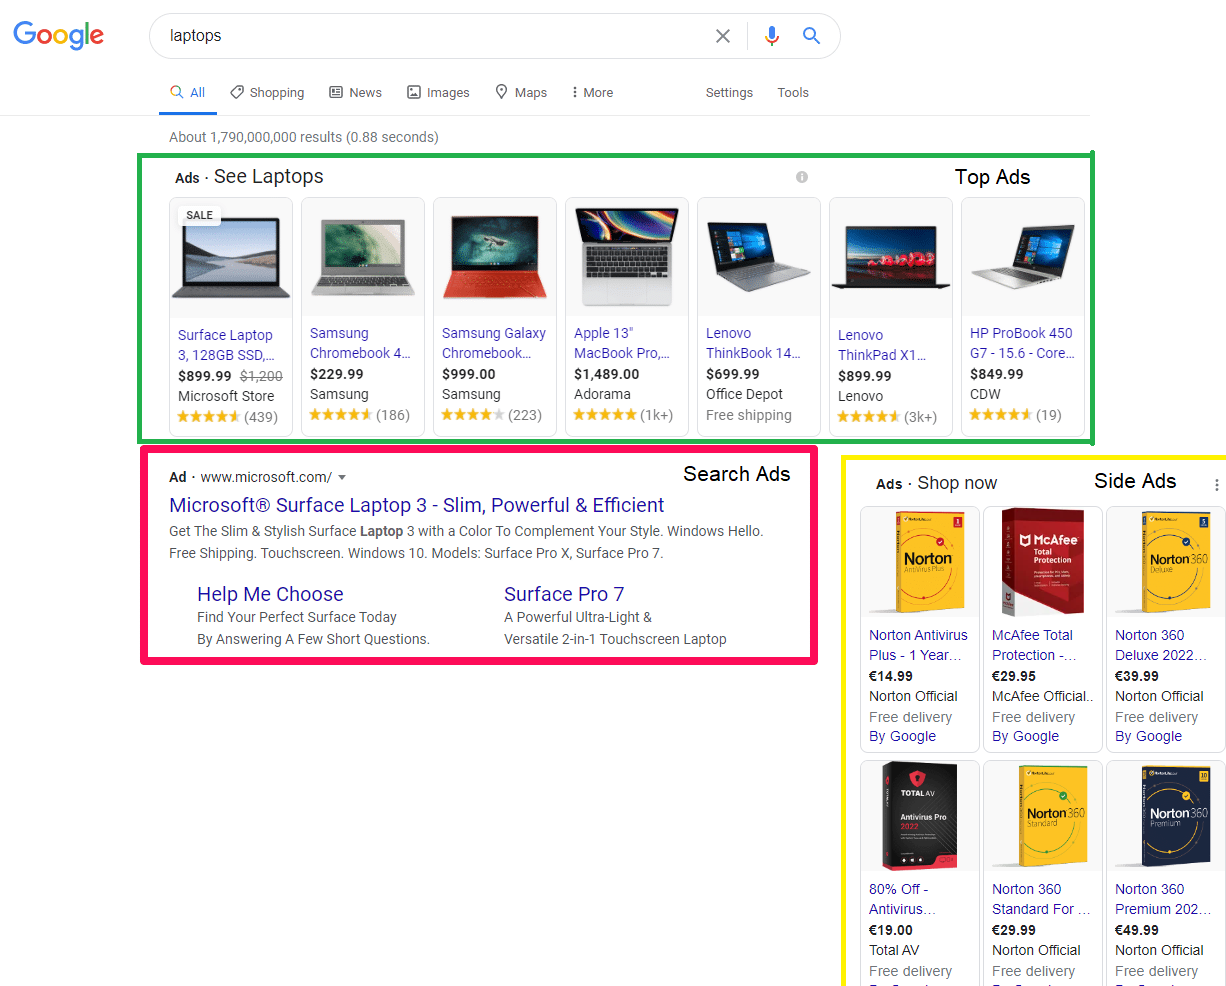Open Norton 360 Premium title link
The image size is (1226, 986).
[x=1163, y=899]
